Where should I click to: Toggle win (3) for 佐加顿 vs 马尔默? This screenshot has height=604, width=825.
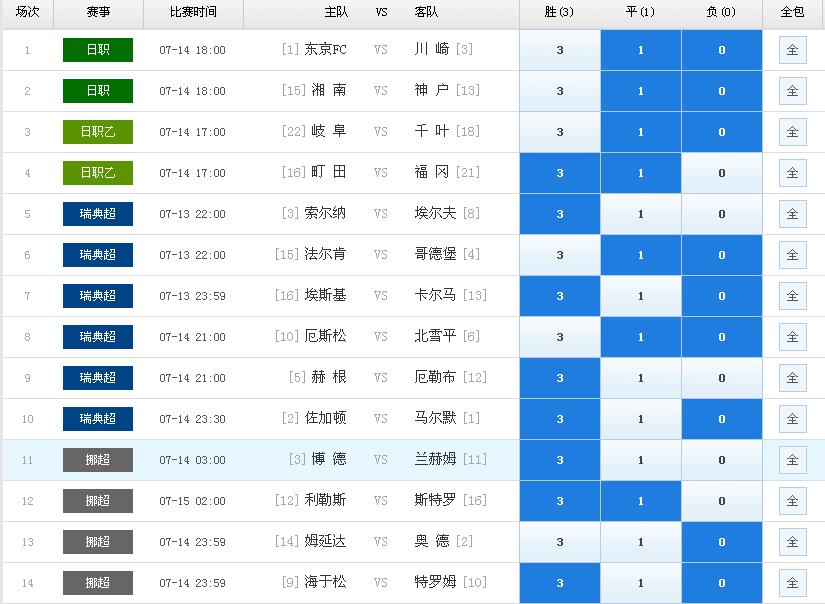[x=560, y=419]
